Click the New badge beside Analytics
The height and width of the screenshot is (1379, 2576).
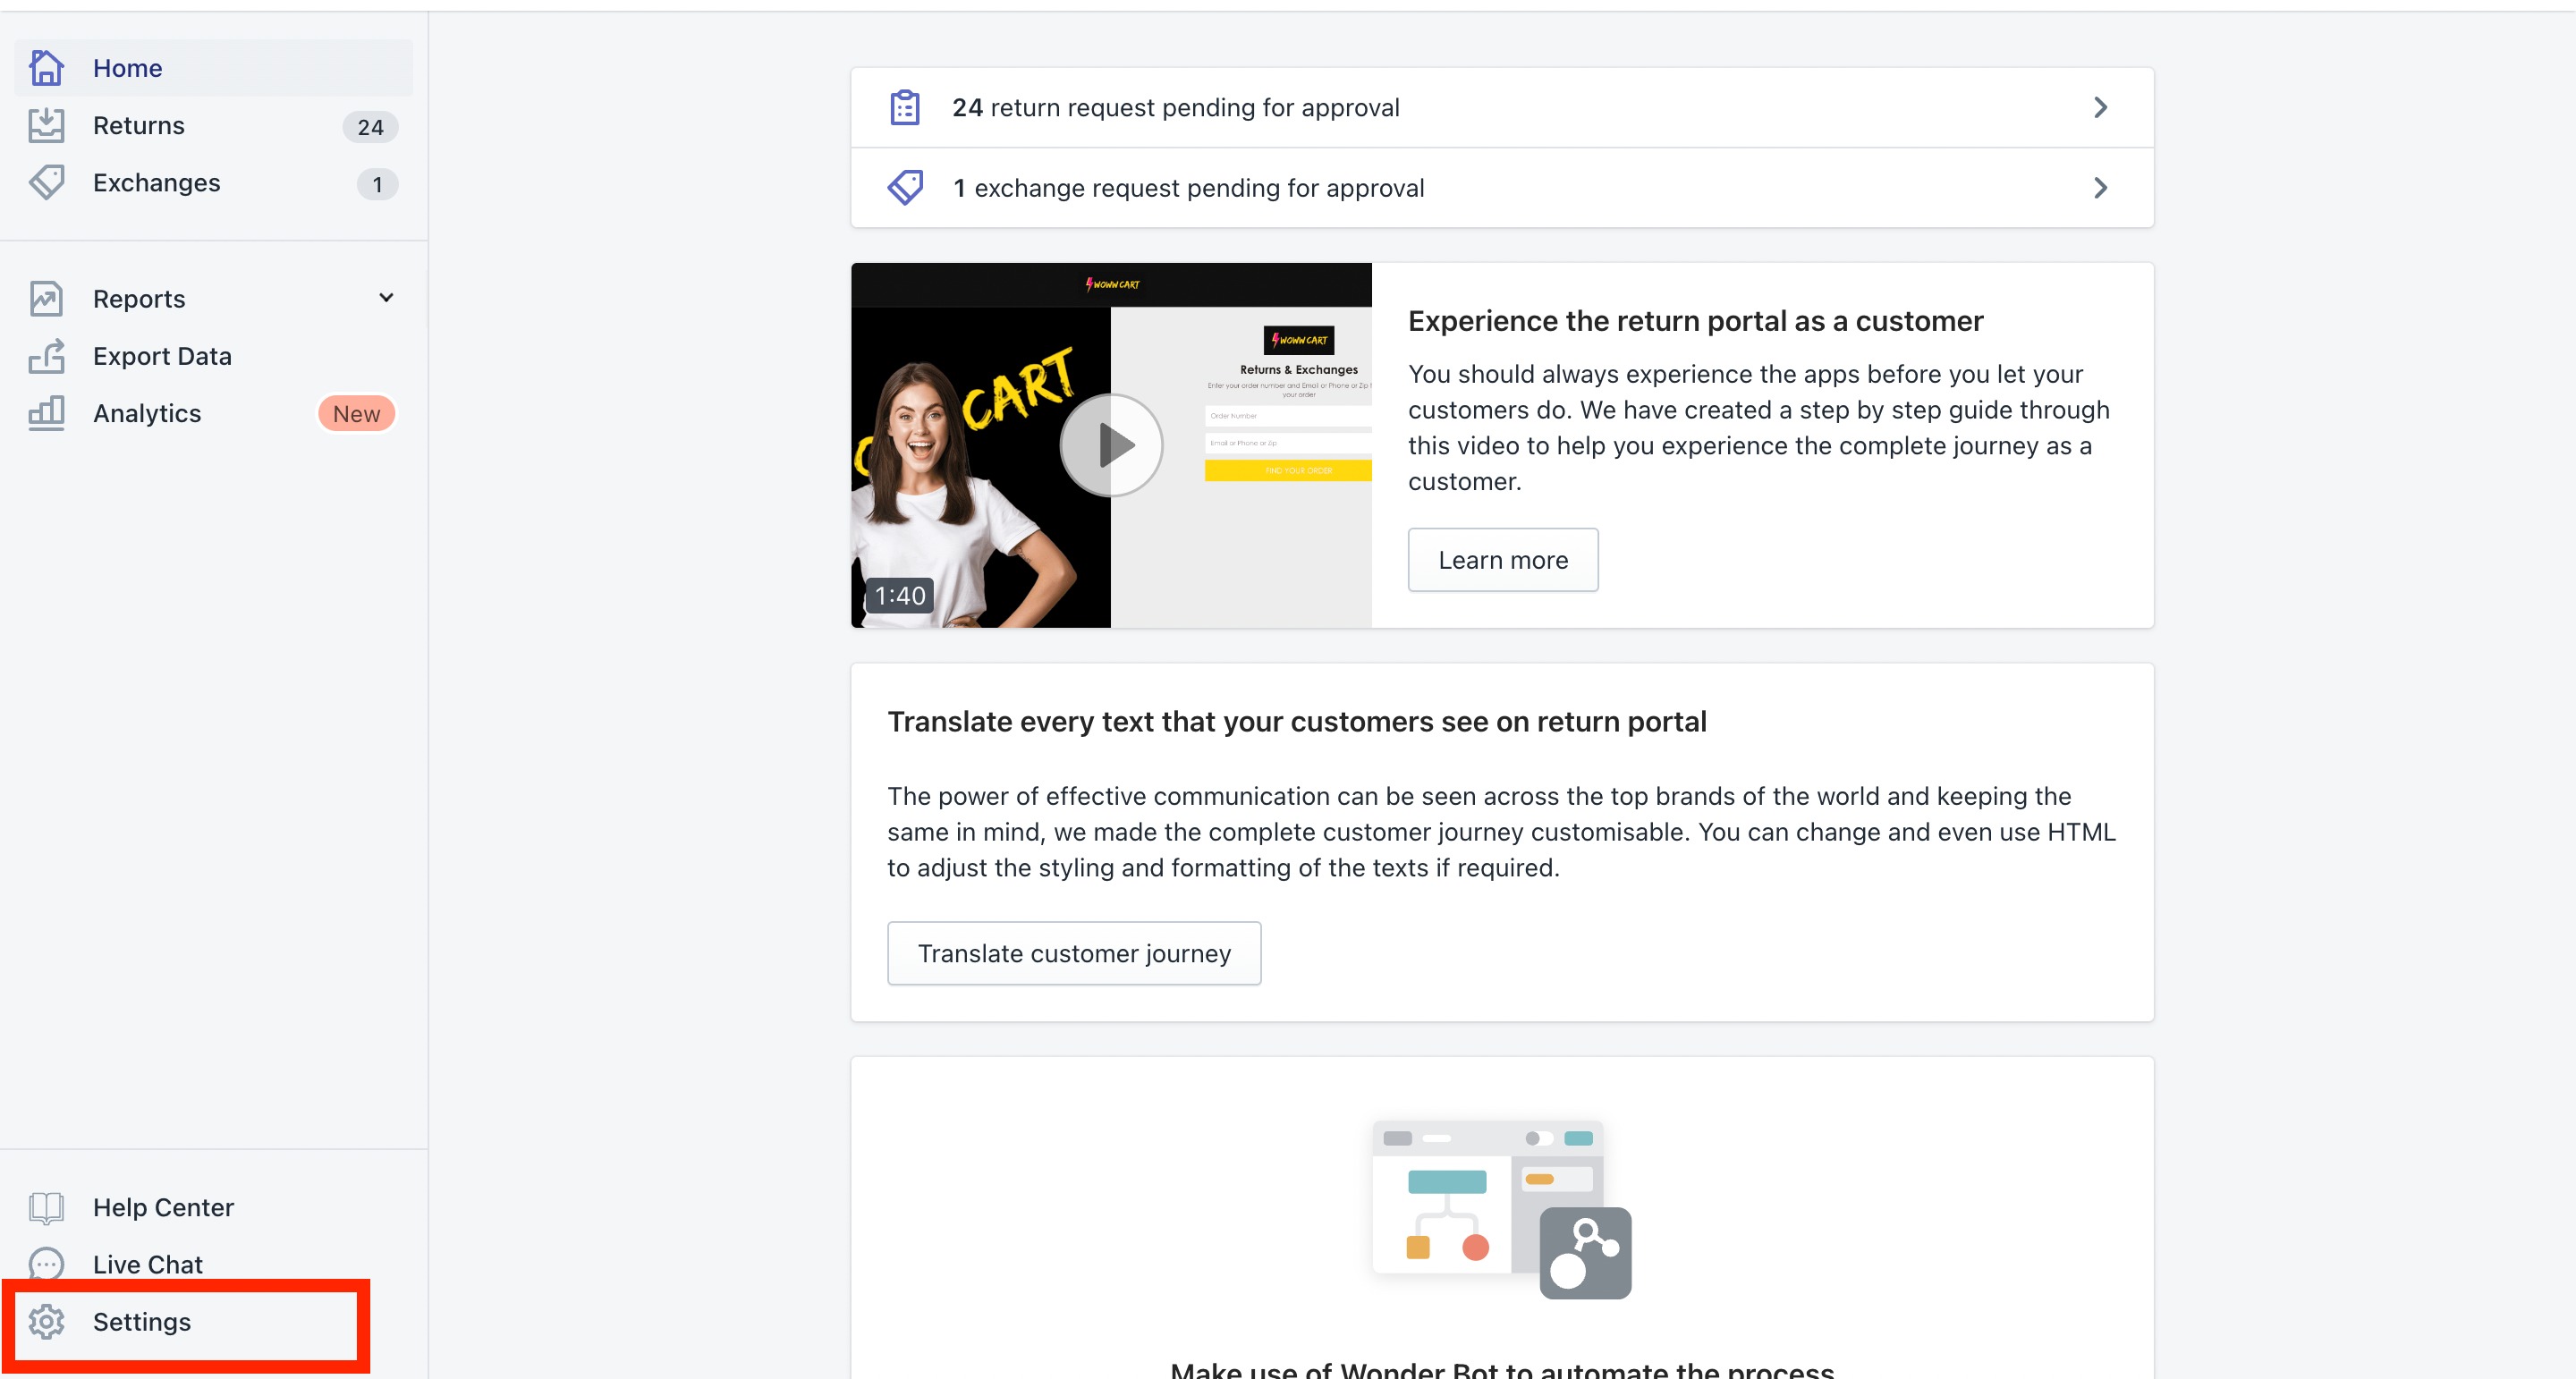click(x=356, y=414)
